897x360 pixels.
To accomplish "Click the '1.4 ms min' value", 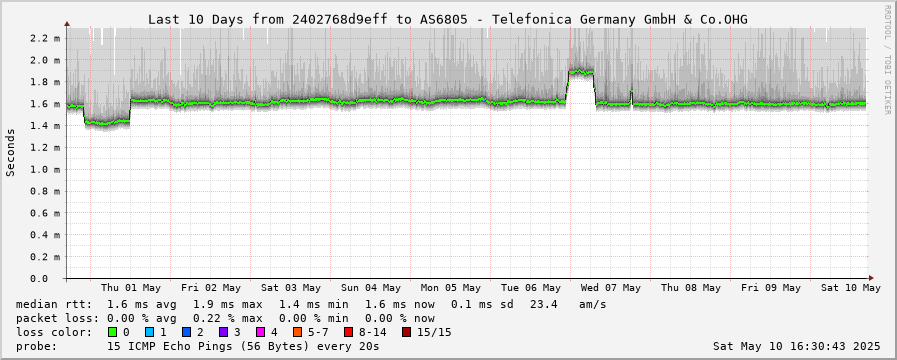I will click(313, 304).
